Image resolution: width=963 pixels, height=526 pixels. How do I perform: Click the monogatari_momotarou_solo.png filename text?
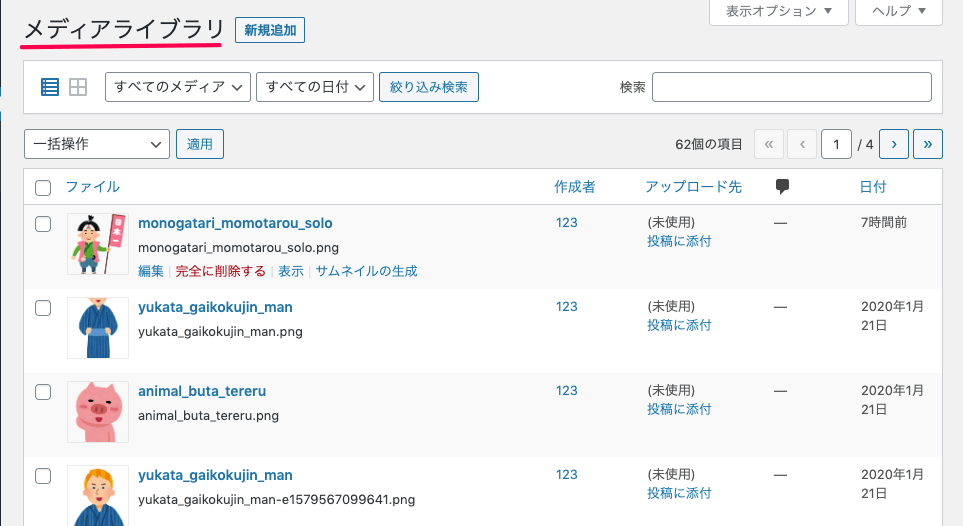point(238,248)
